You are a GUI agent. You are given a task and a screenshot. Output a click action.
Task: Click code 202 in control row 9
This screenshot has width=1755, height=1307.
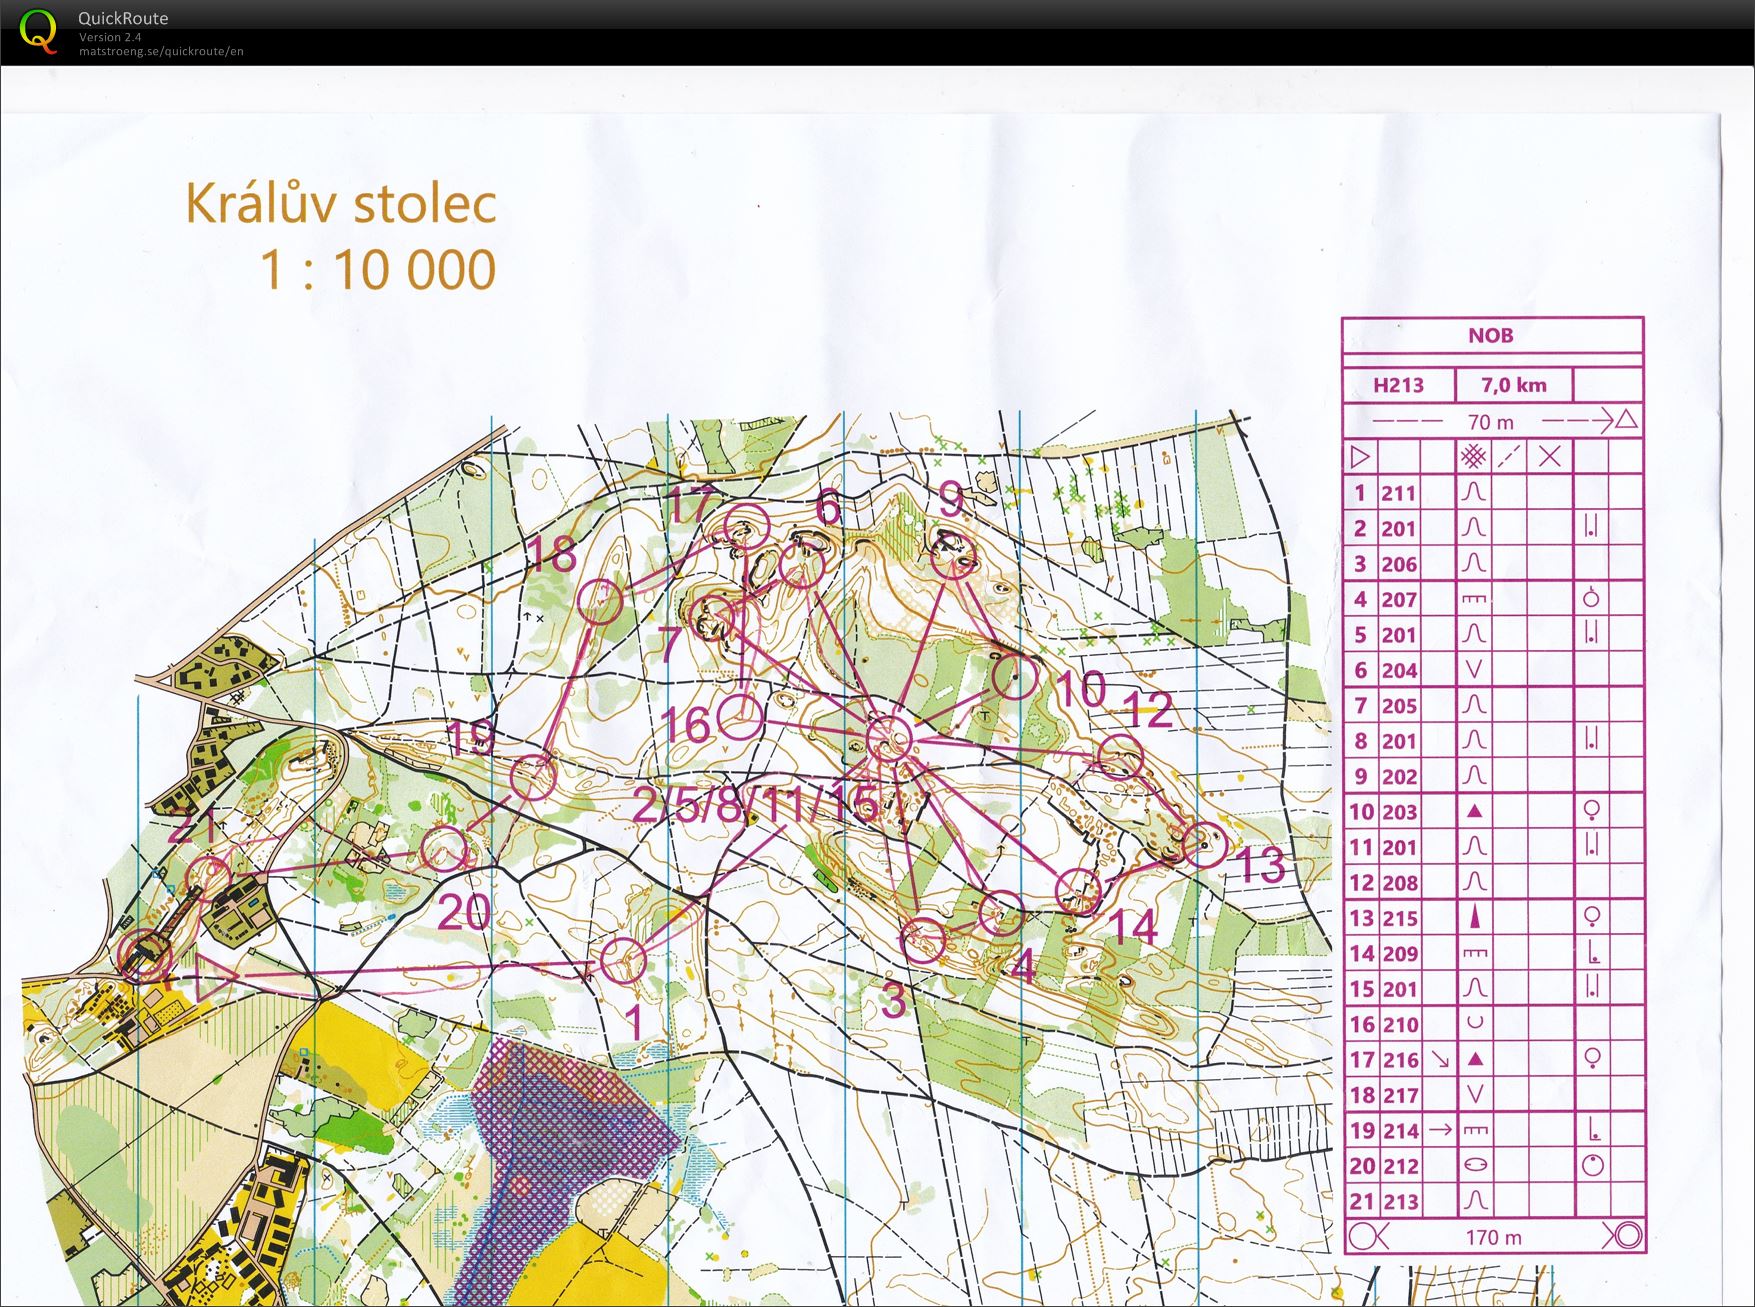(x=1398, y=777)
